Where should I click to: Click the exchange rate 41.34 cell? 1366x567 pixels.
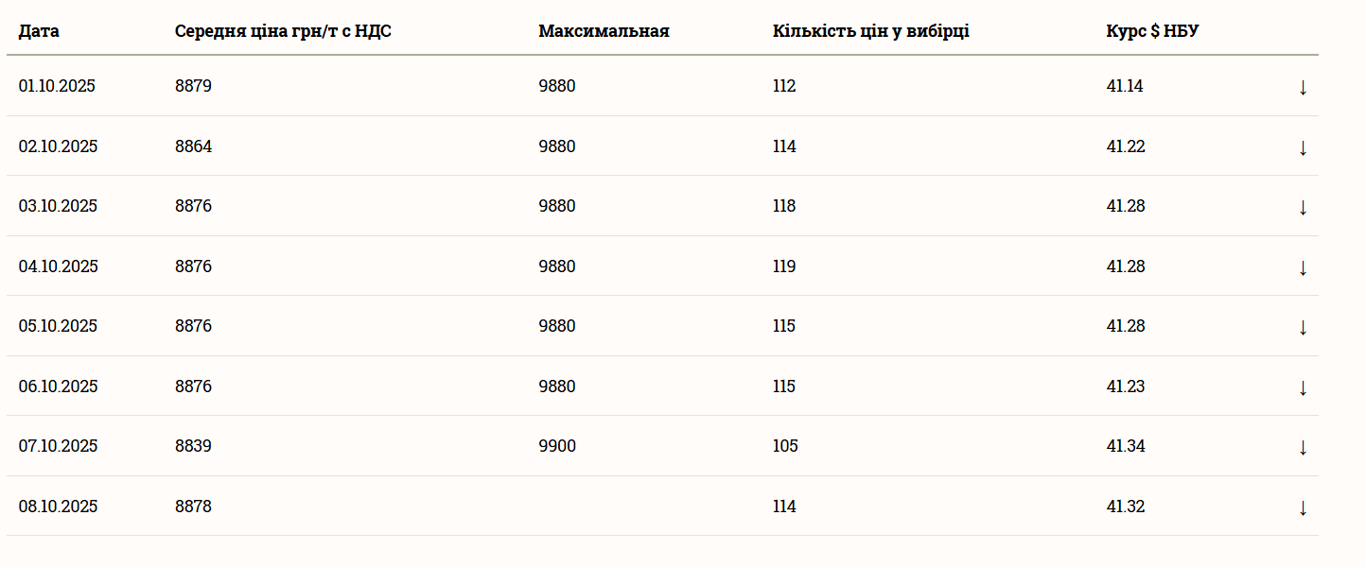(1125, 446)
